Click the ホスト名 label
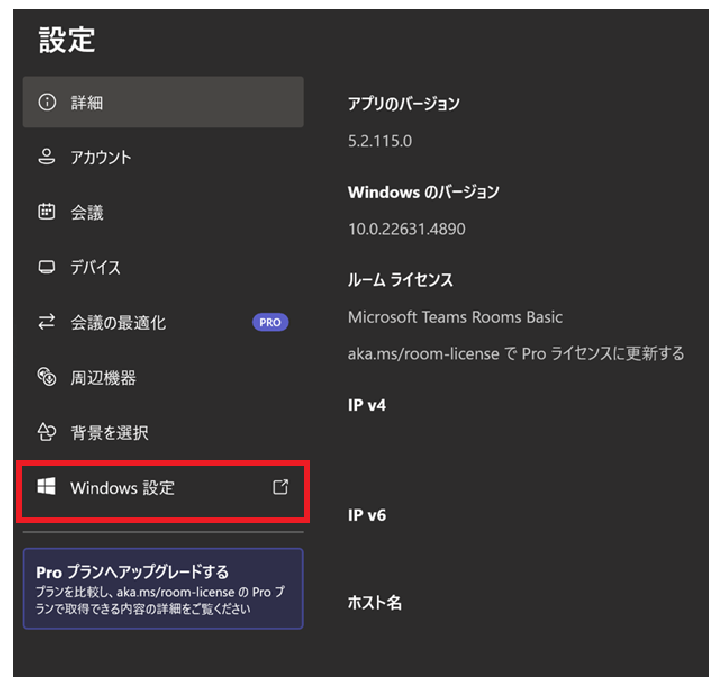The image size is (709, 679). point(374,603)
